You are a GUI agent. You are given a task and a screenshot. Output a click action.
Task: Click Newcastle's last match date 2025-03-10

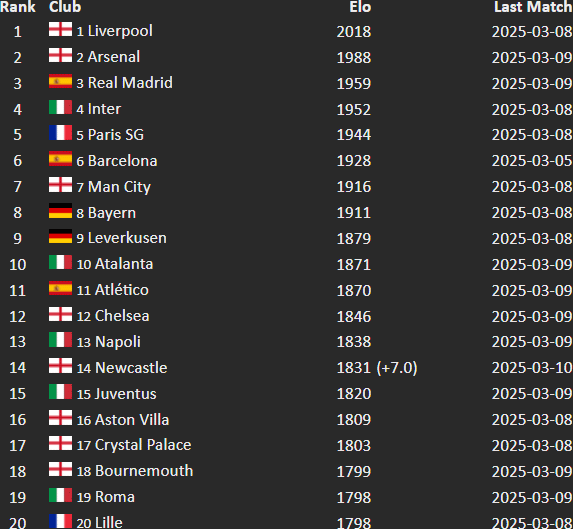(x=532, y=368)
